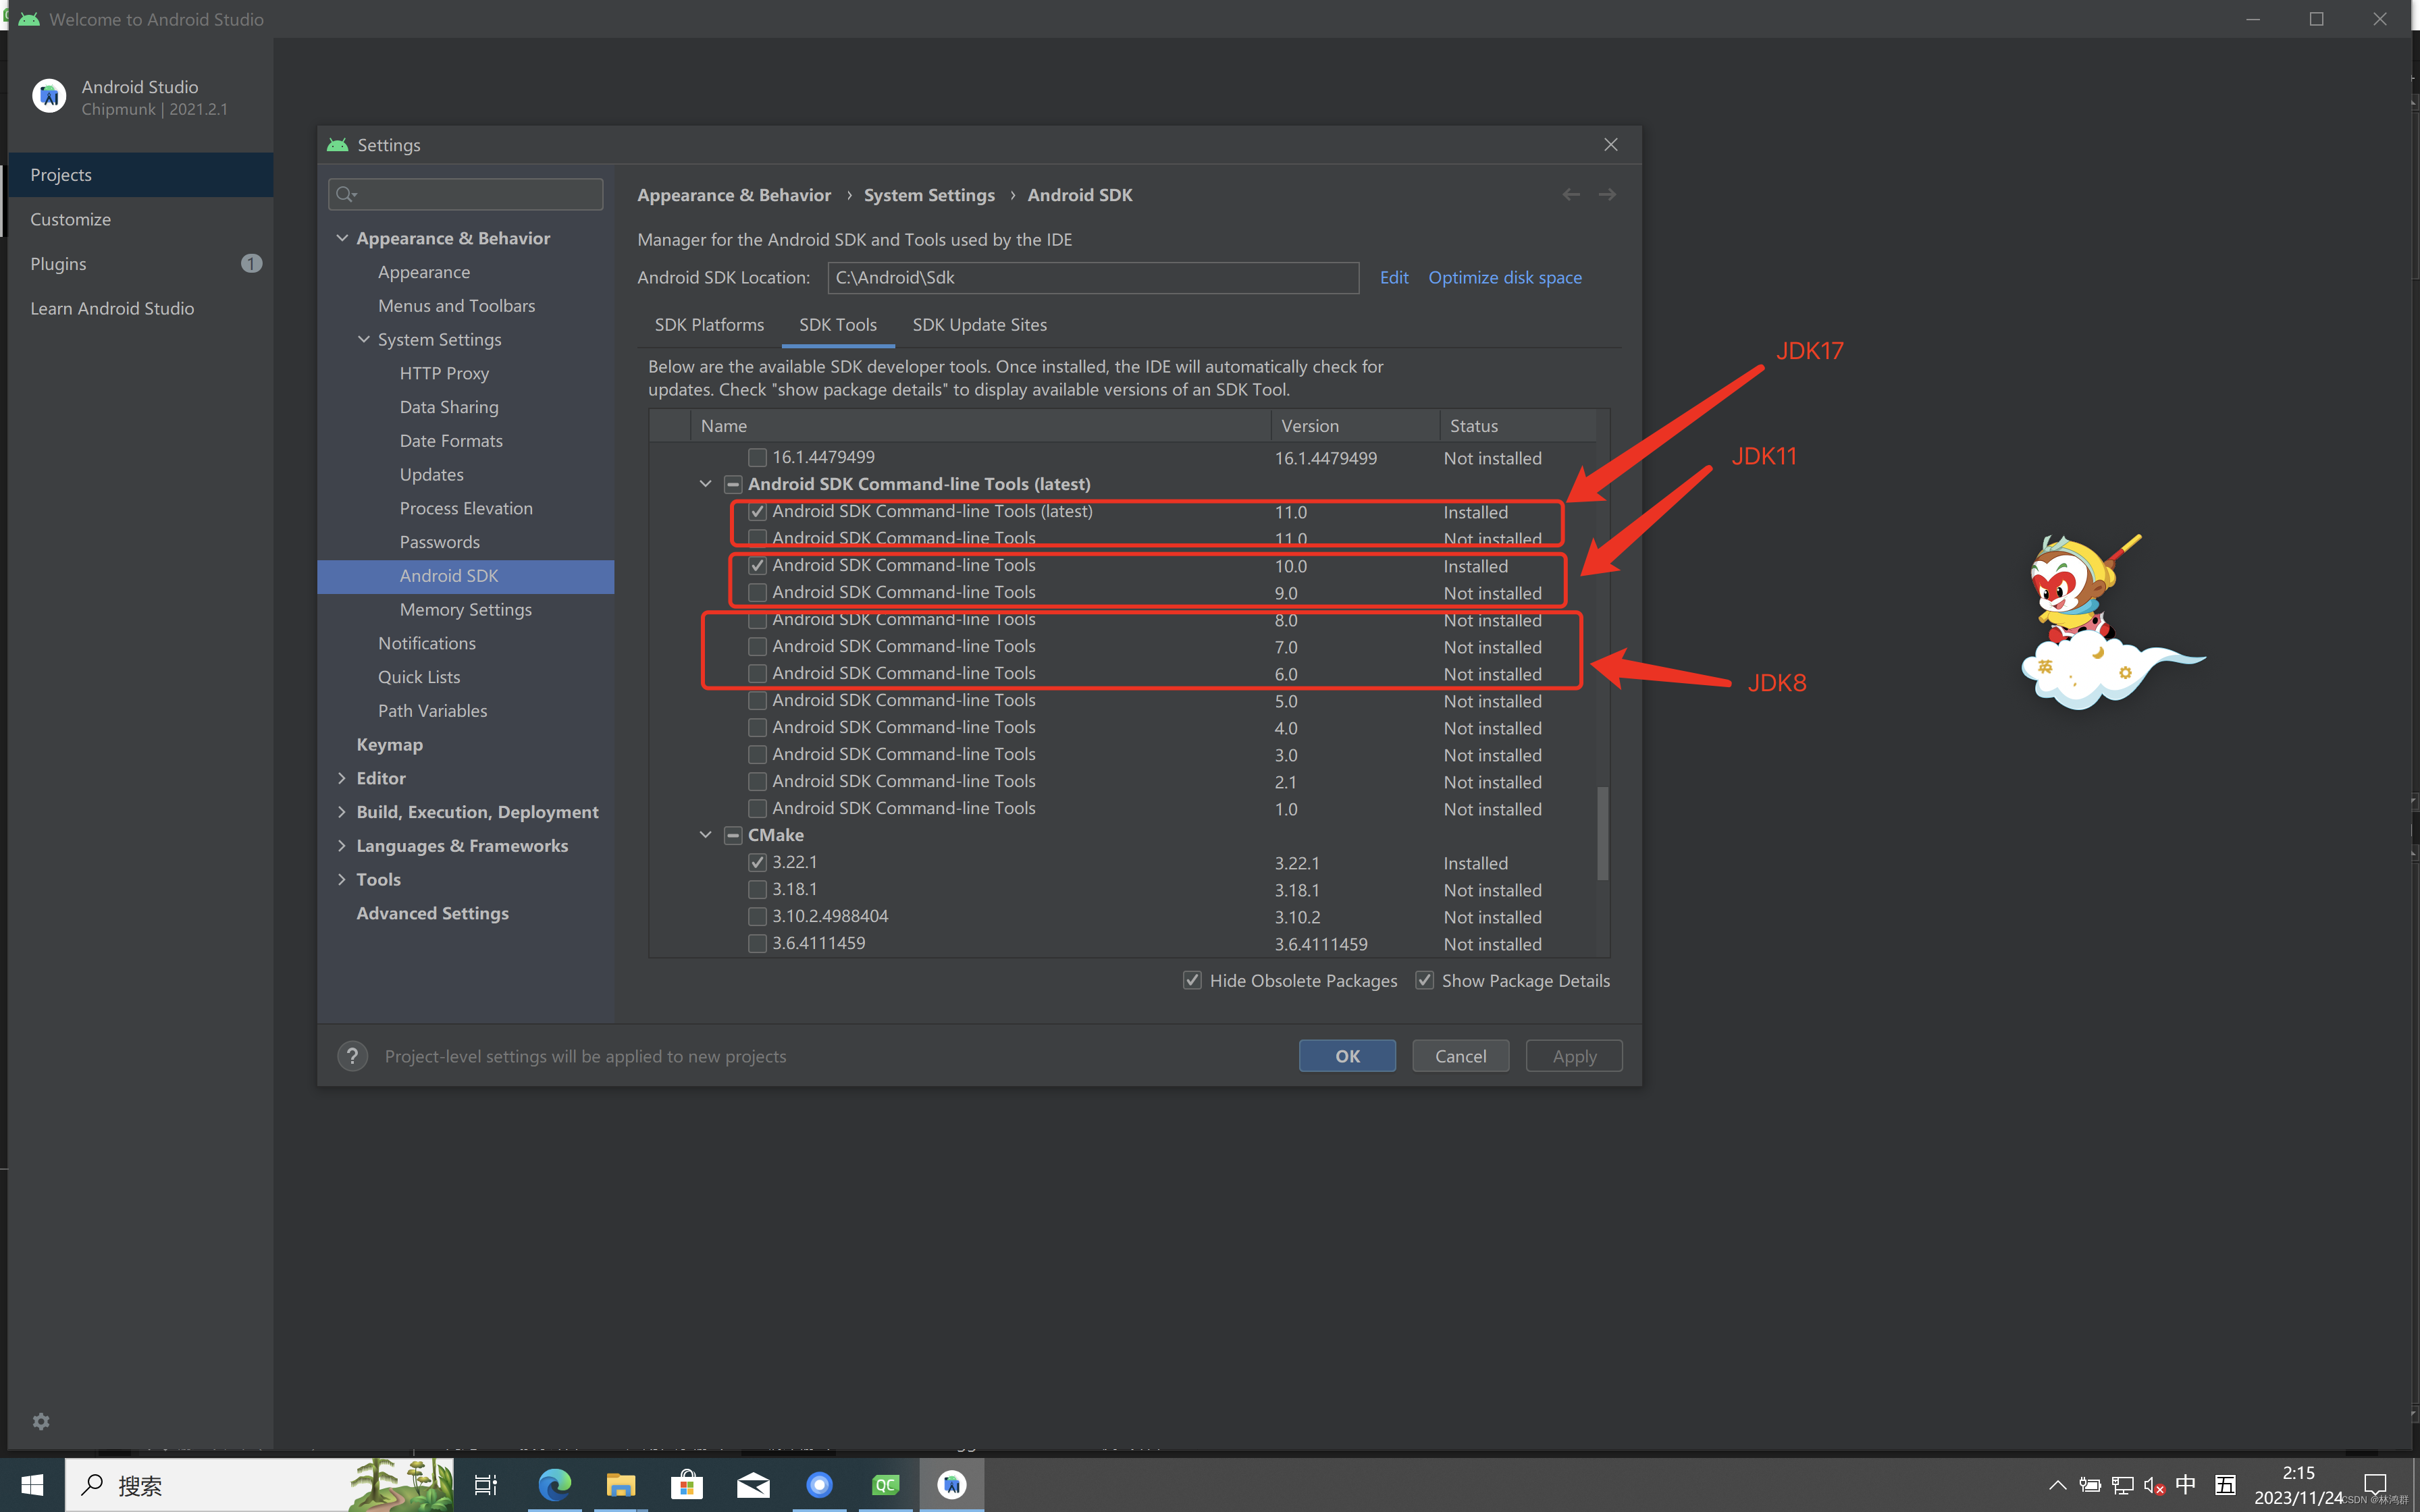Select Advanced Settings in tree
This screenshot has width=2420, height=1512.
click(432, 913)
